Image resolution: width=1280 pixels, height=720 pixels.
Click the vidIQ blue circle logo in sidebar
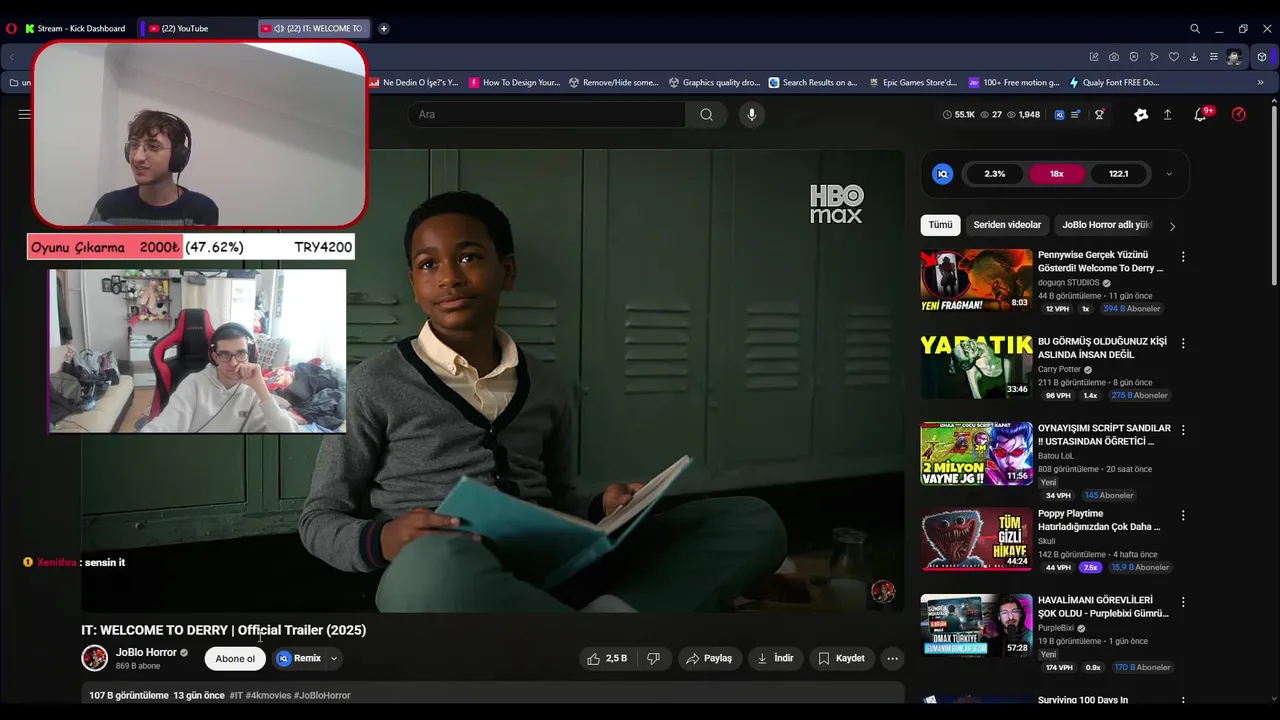942,174
